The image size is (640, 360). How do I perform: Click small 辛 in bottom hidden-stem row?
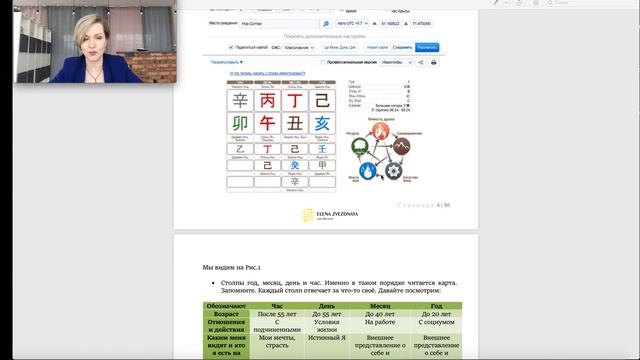pyautogui.click(x=295, y=182)
